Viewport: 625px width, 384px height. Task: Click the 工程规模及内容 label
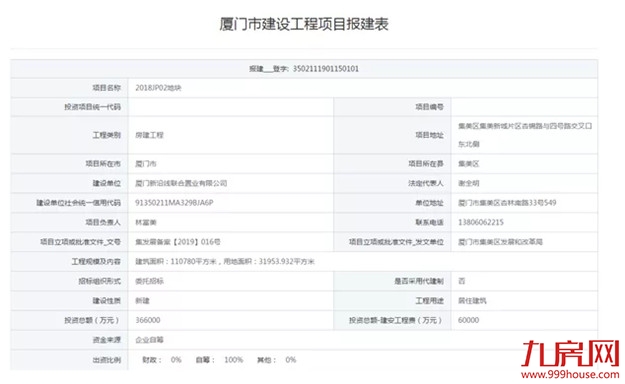click(96, 262)
